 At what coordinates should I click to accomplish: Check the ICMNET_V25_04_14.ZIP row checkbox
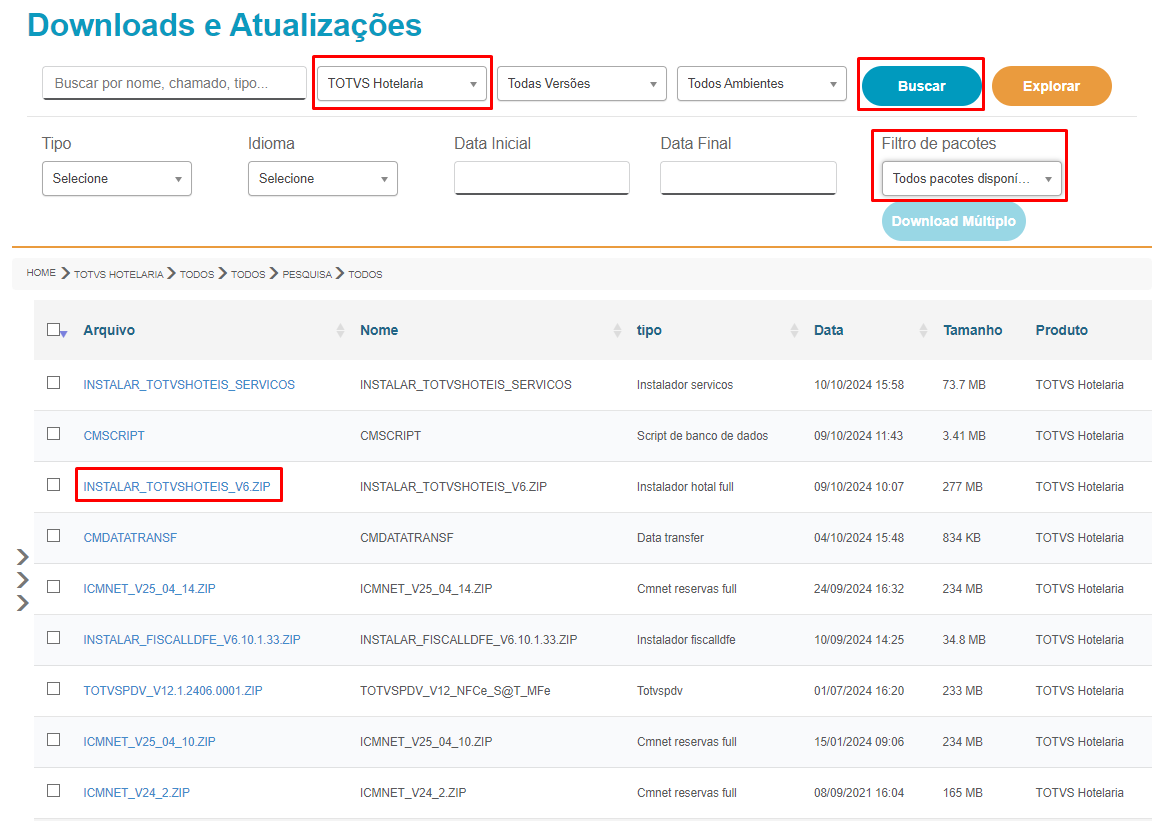tap(53, 586)
